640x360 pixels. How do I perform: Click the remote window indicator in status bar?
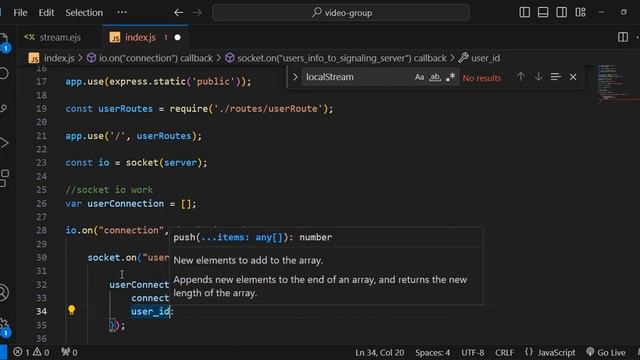[3, 353]
